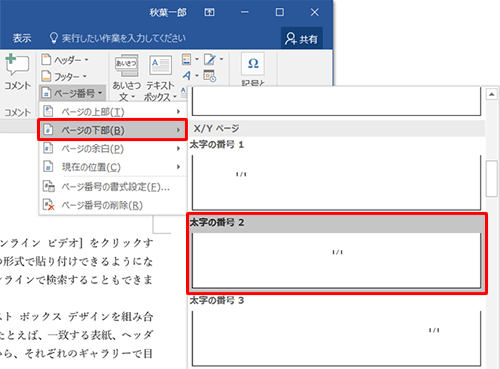Click the Tell Me search box

tap(117, 38)
